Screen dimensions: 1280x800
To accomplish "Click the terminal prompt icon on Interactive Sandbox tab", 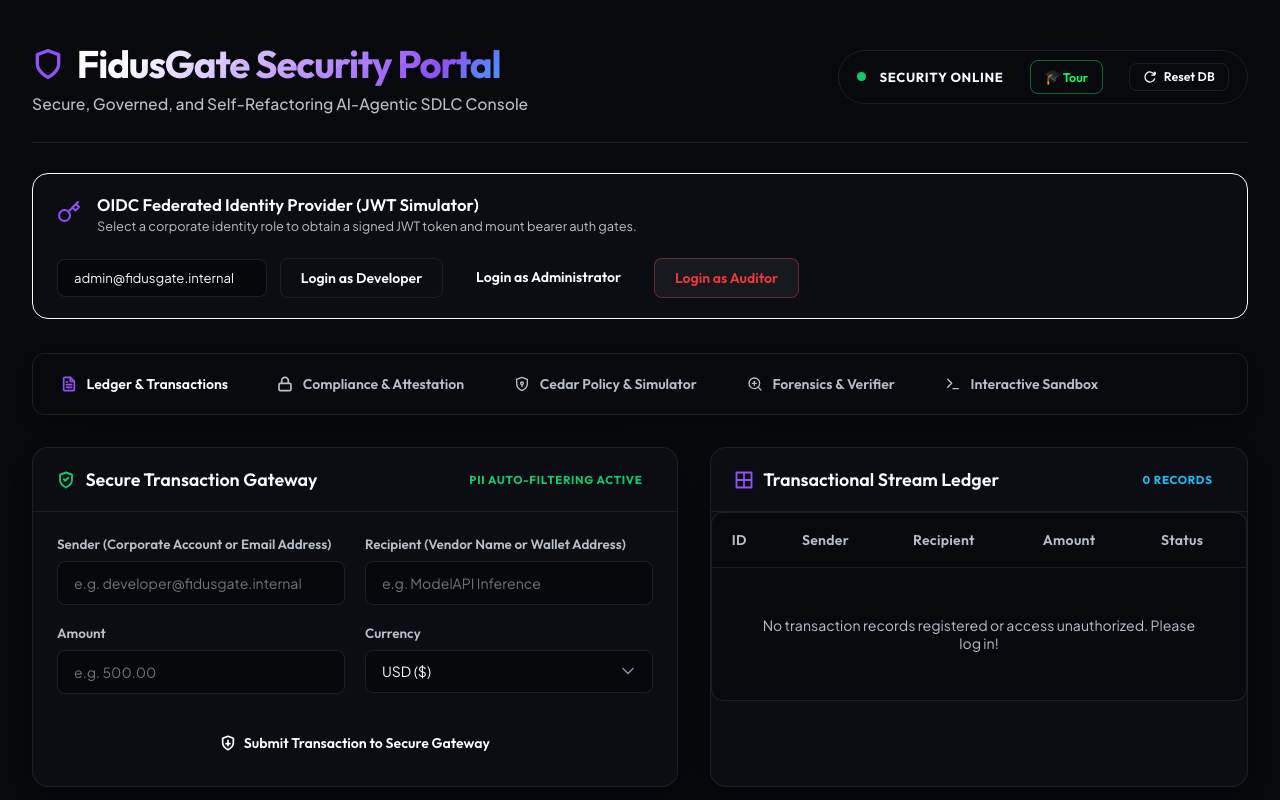I will (x=953, y=384).
